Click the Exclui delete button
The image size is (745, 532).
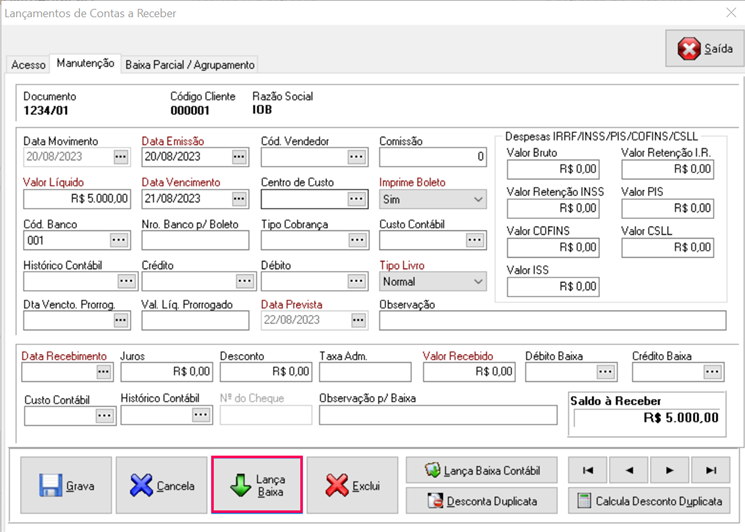353,486
